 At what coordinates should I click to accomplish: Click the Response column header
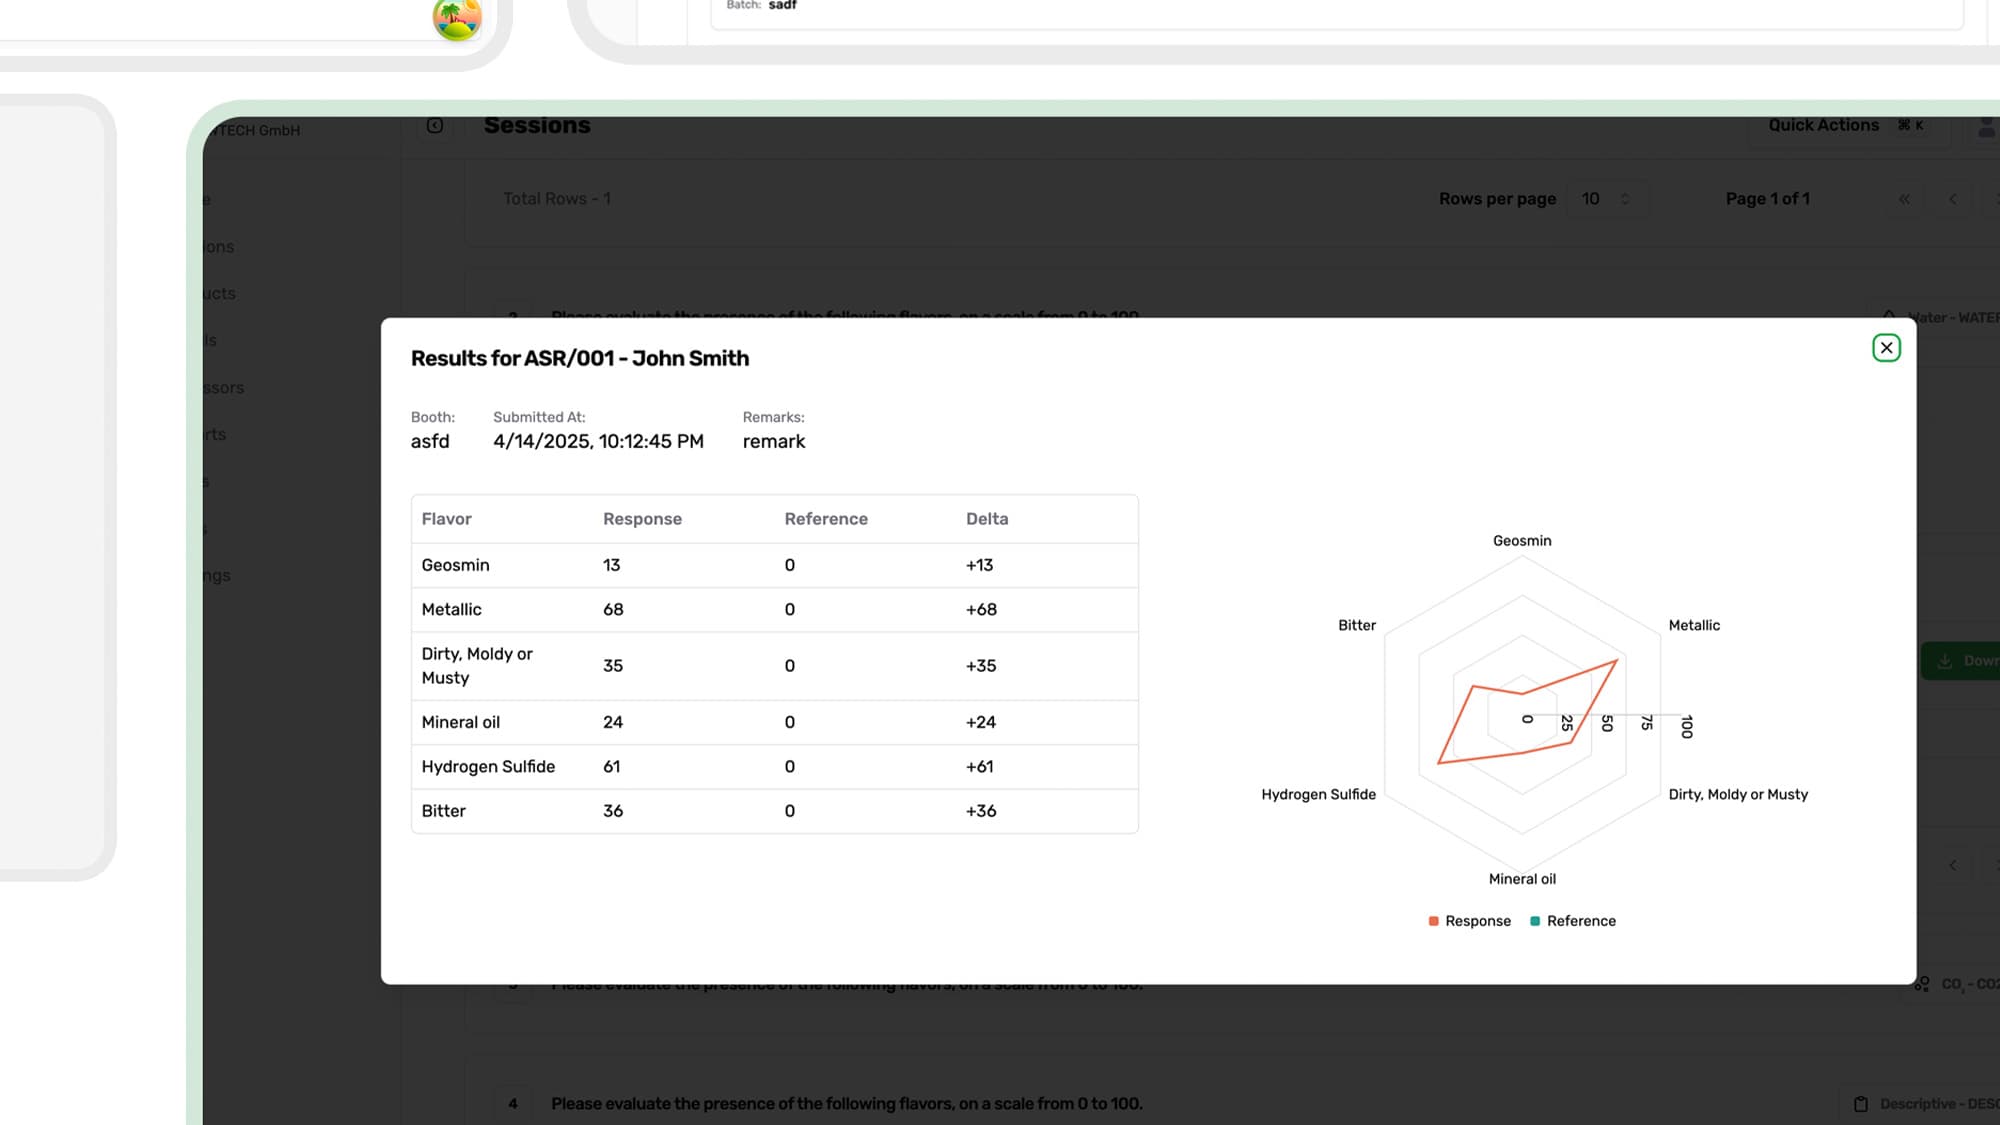click(642, 519)
